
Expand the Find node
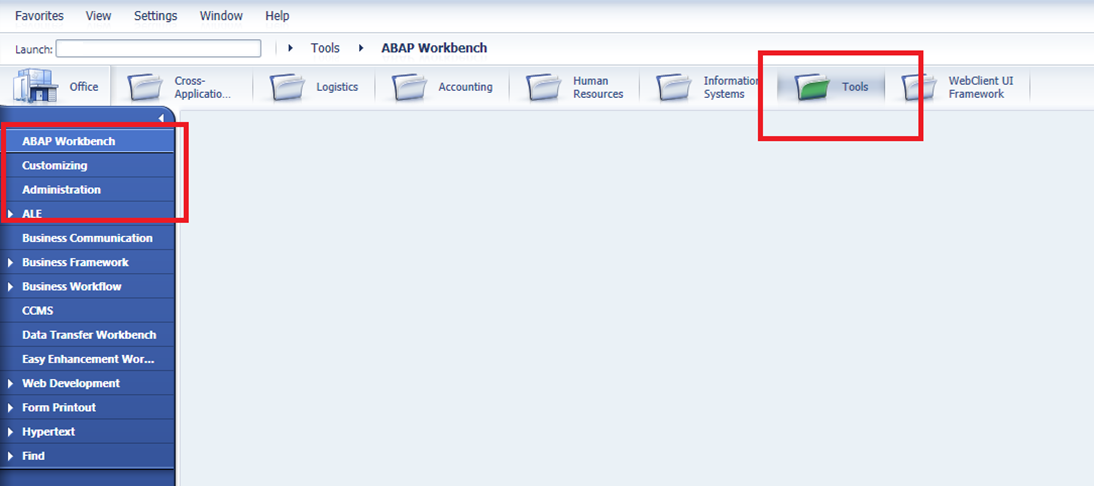[10, 456]
